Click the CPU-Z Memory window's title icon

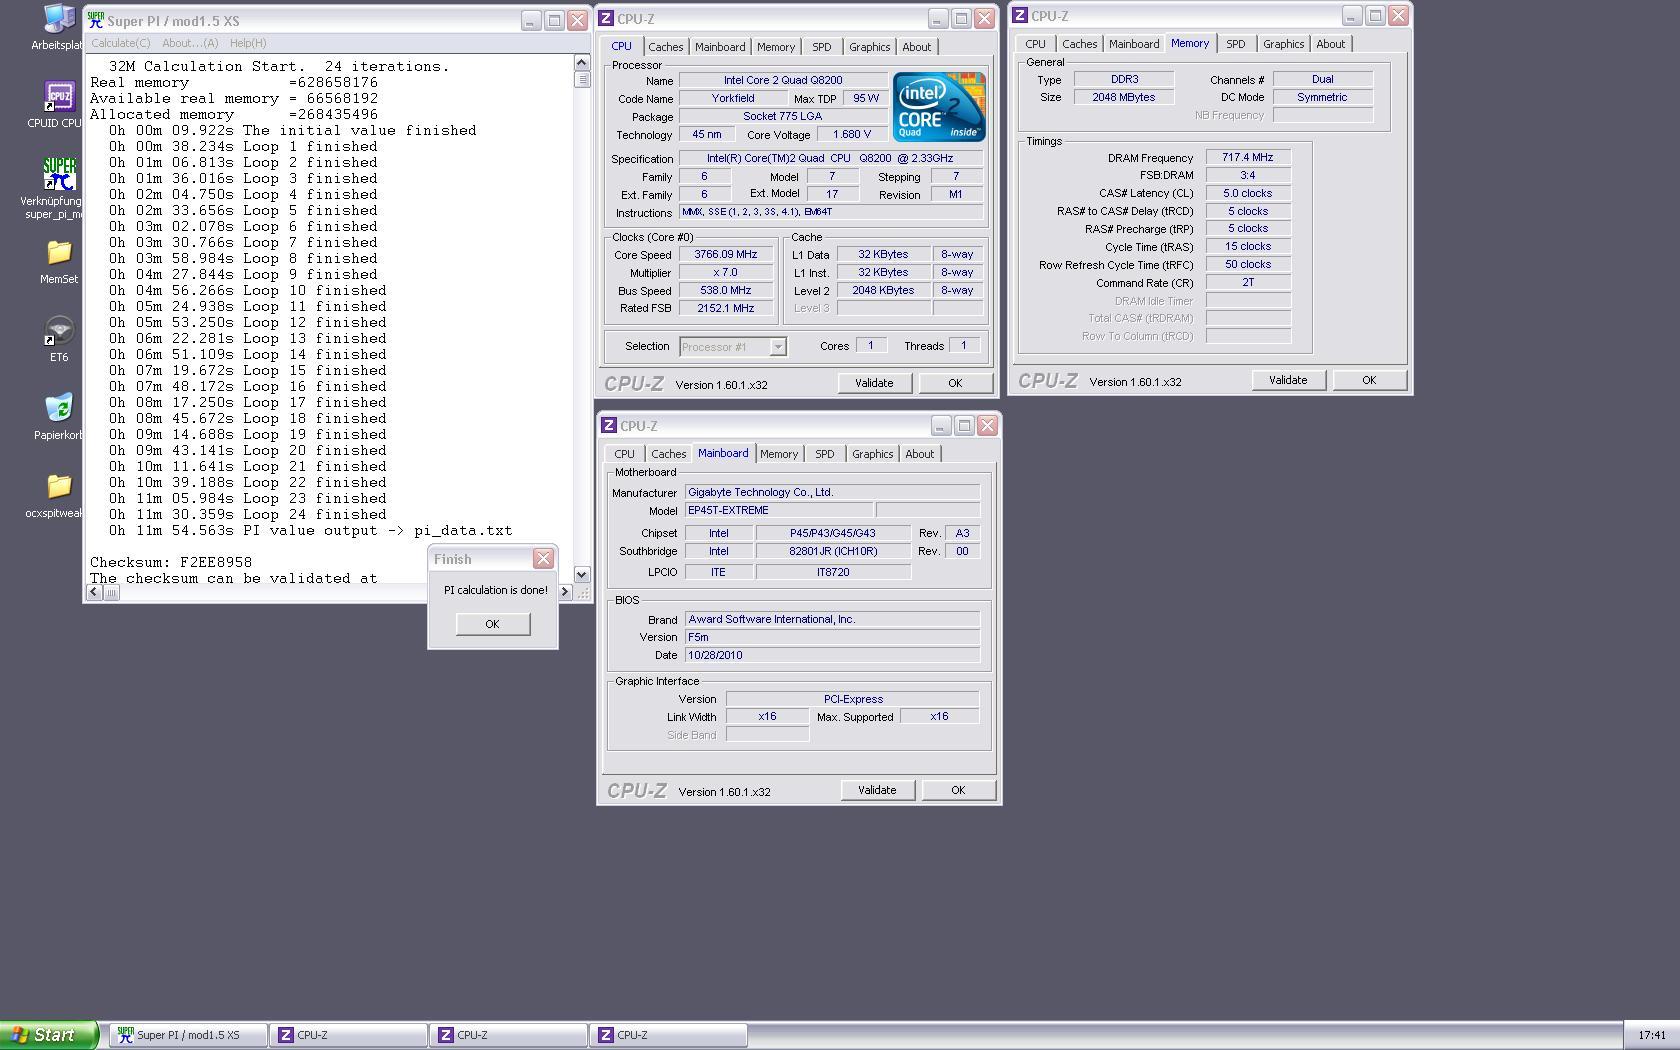(x=1020, y=16)
